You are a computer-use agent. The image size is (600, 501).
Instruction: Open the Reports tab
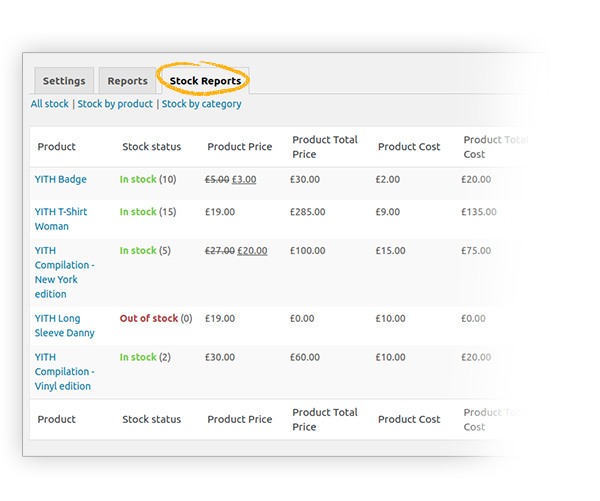coord(127,81)
